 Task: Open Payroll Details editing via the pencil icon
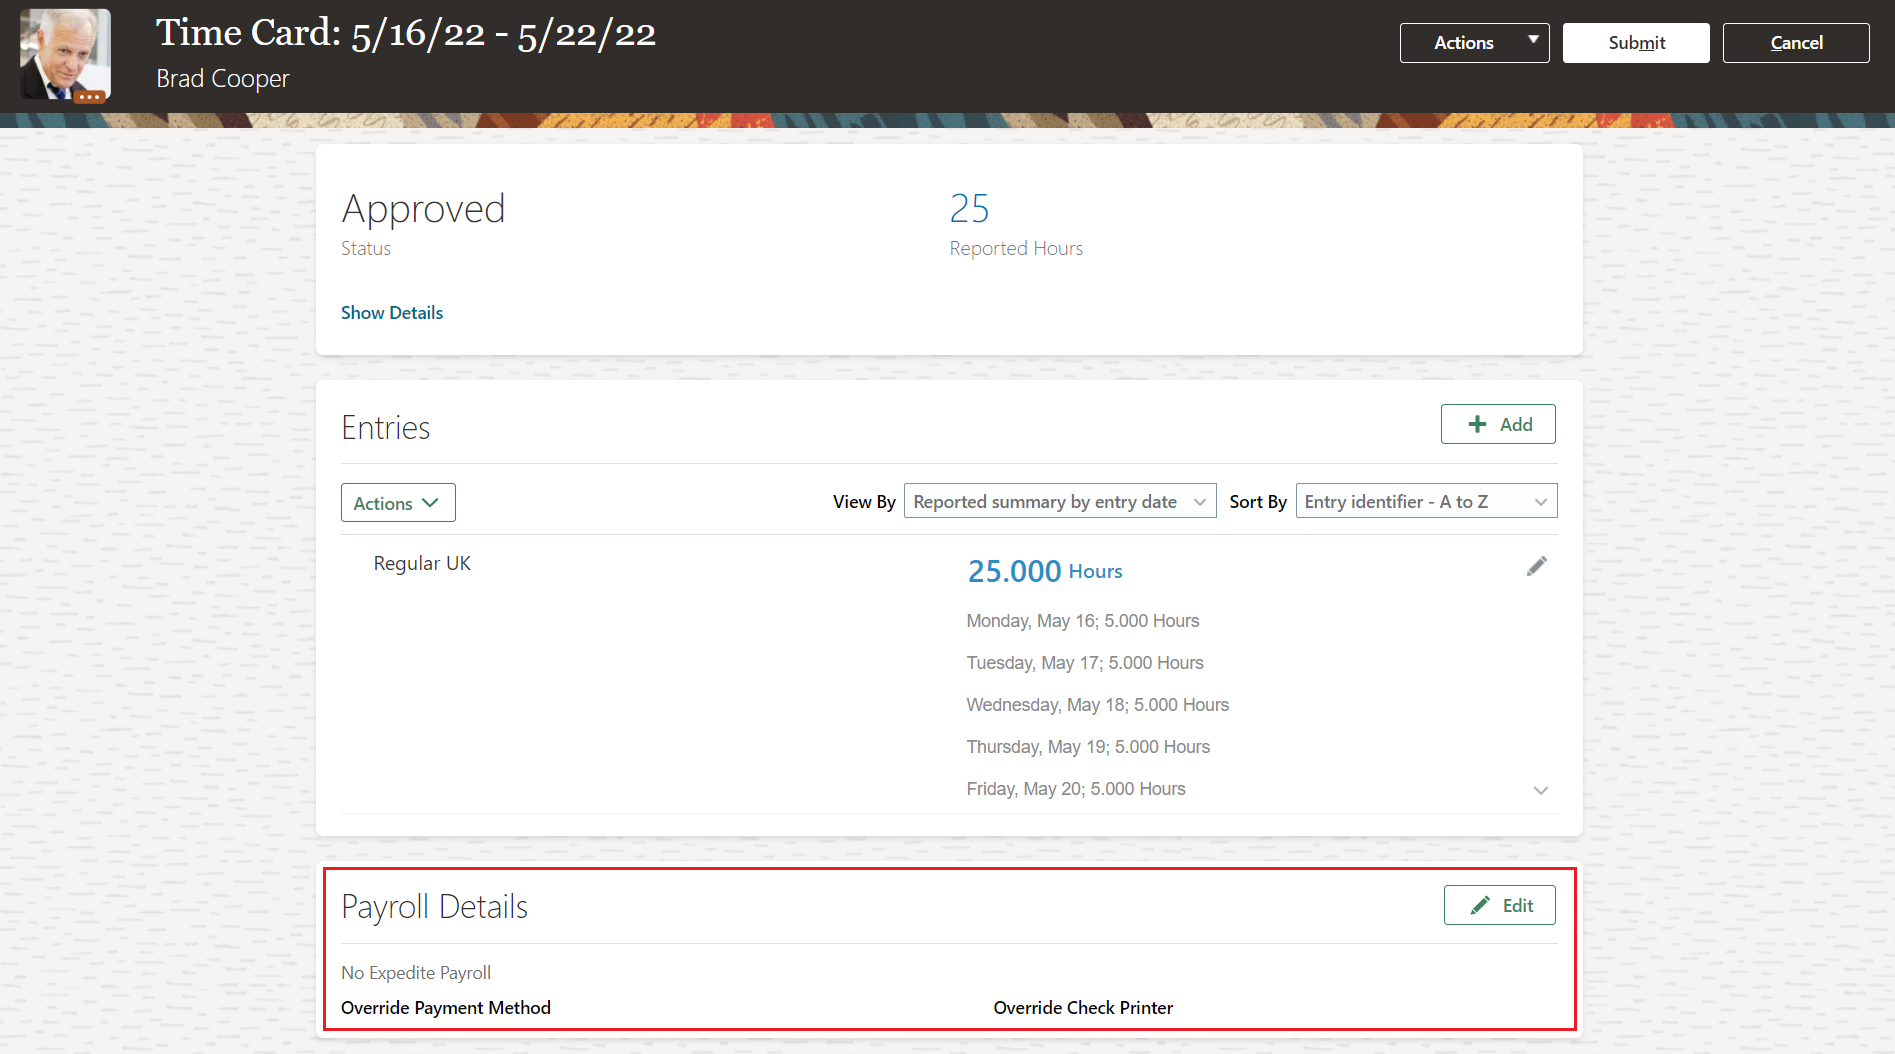click(x=1481, y=904)
